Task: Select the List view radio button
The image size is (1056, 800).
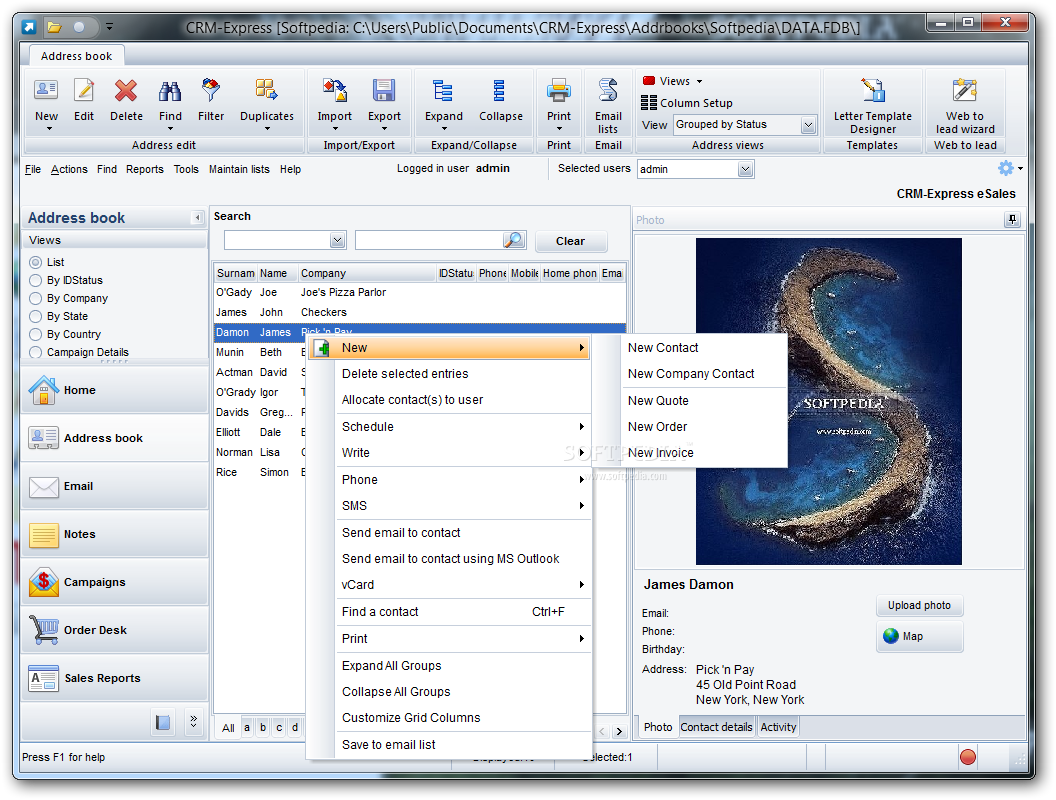Action: coord(35,262)
